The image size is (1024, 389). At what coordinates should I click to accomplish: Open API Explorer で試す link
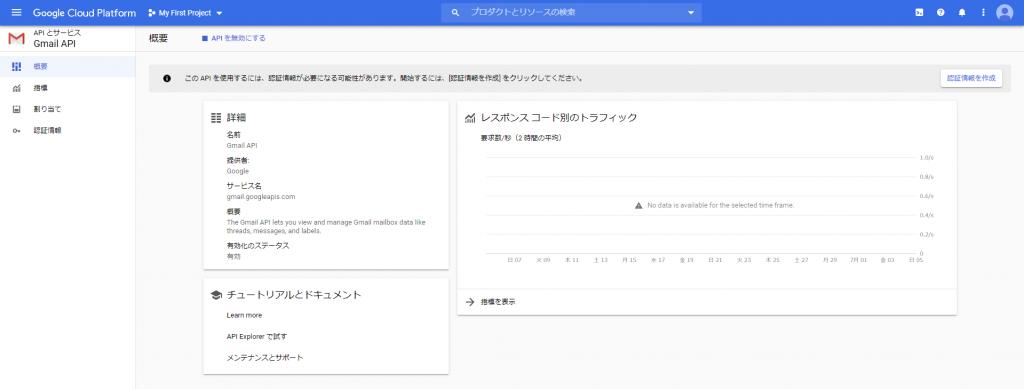257,337
